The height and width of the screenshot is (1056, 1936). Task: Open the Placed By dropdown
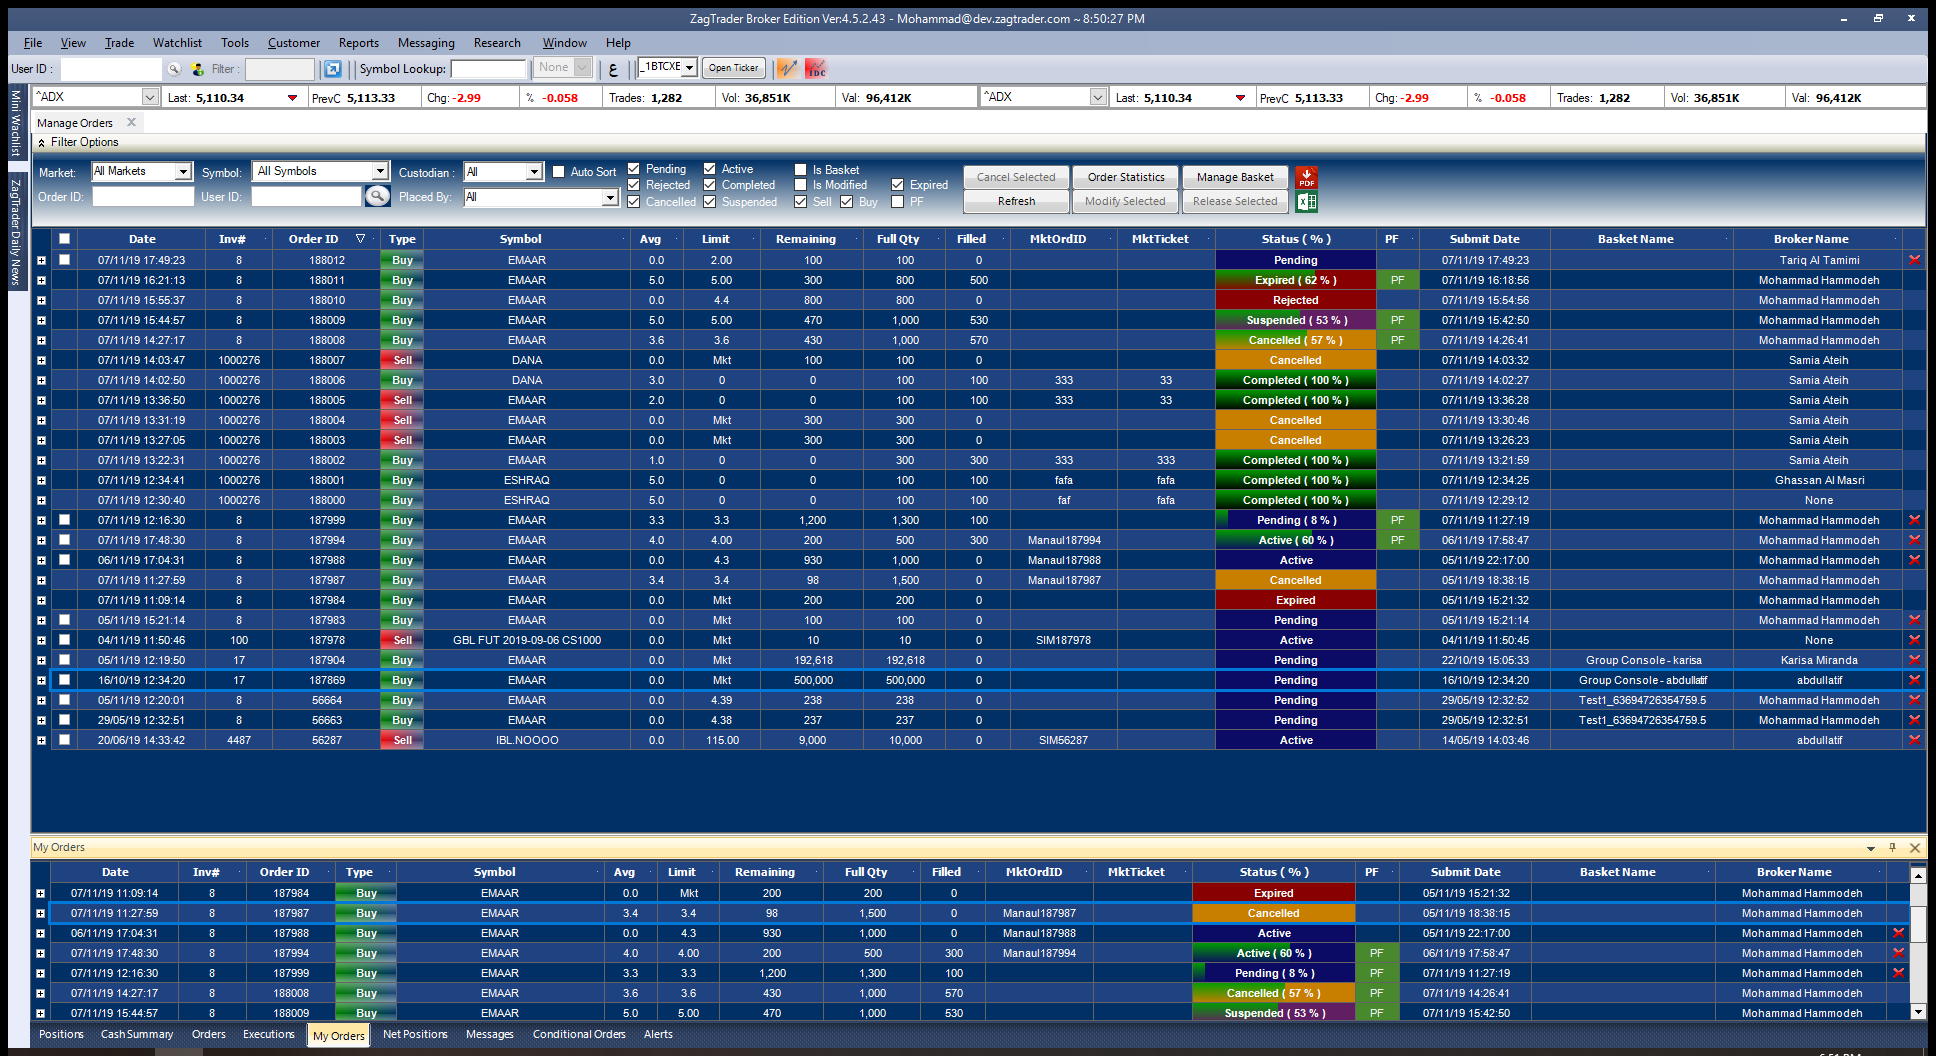(x=610, y=198)
